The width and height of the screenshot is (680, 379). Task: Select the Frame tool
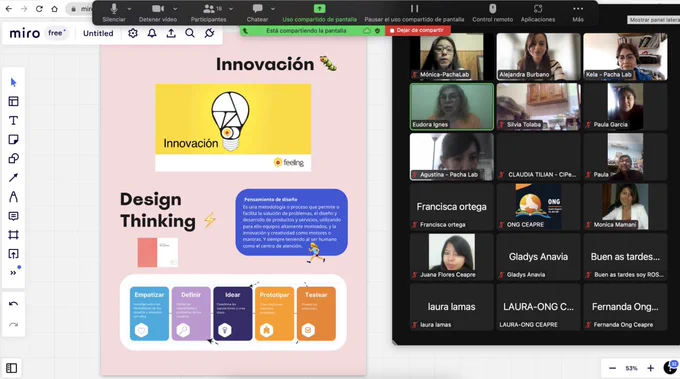pos(13,235)
